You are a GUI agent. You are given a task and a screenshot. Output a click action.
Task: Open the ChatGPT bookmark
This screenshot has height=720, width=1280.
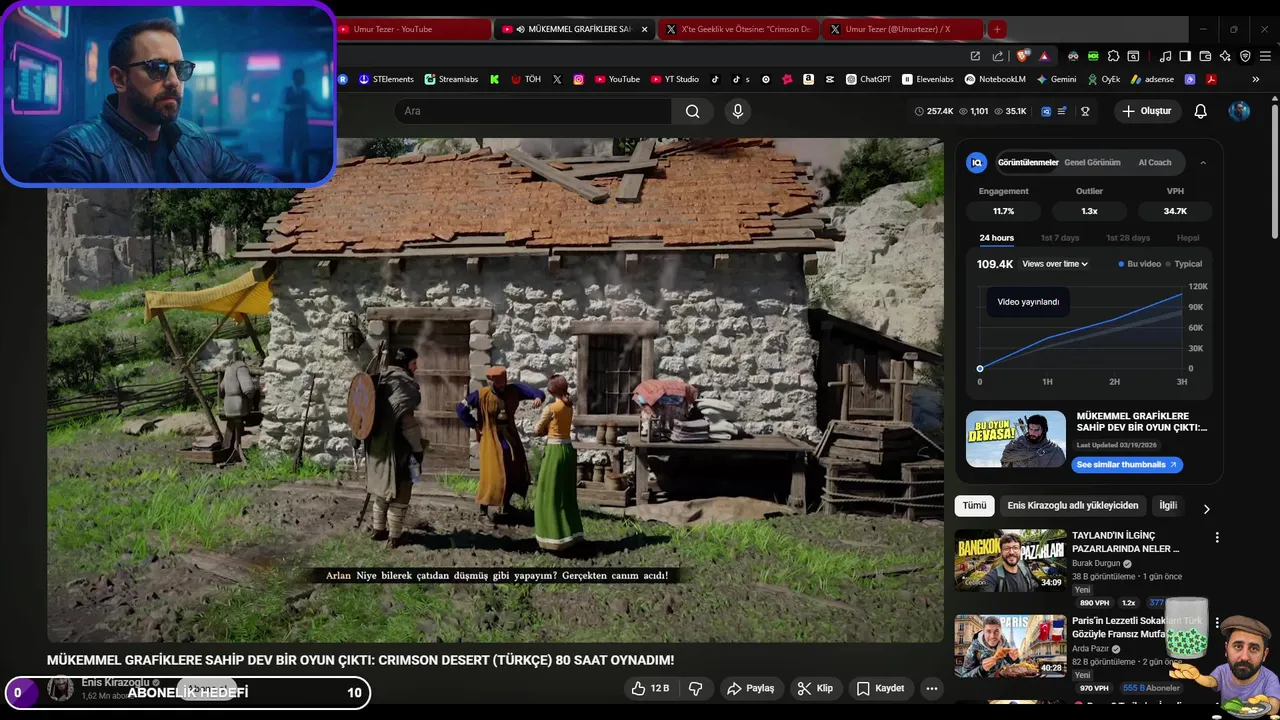[x=868, y=79]
